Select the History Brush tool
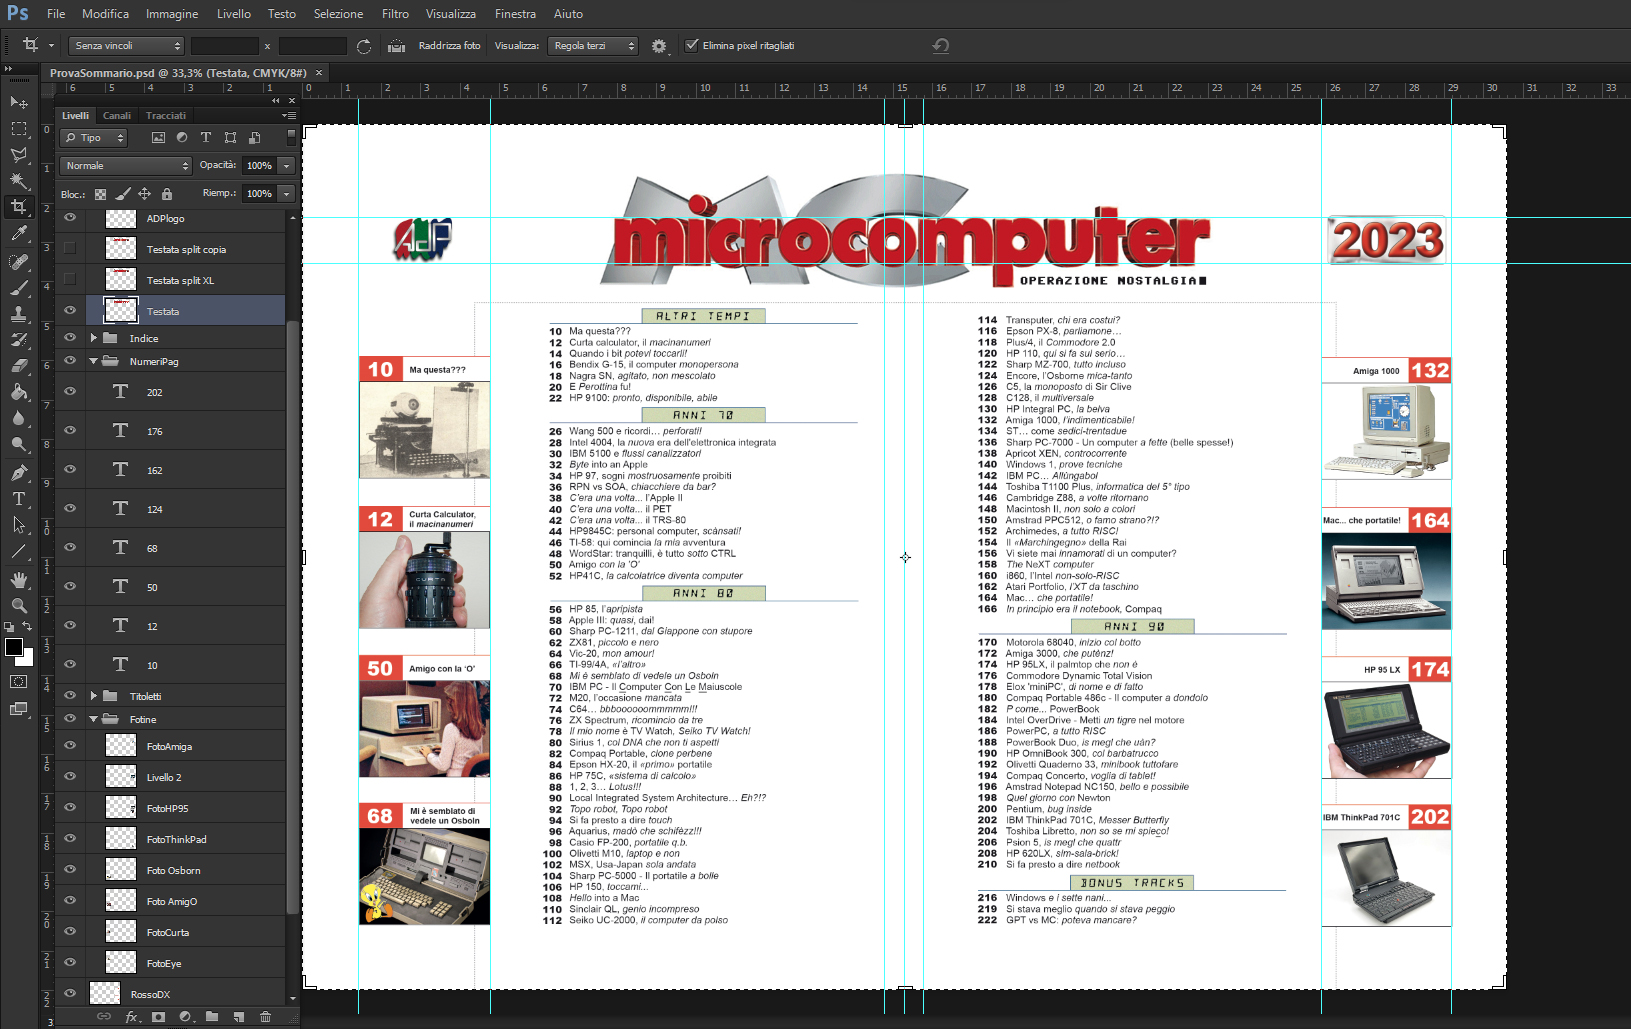Screen dimensions: 1631x1029 [x=19, y=340]
